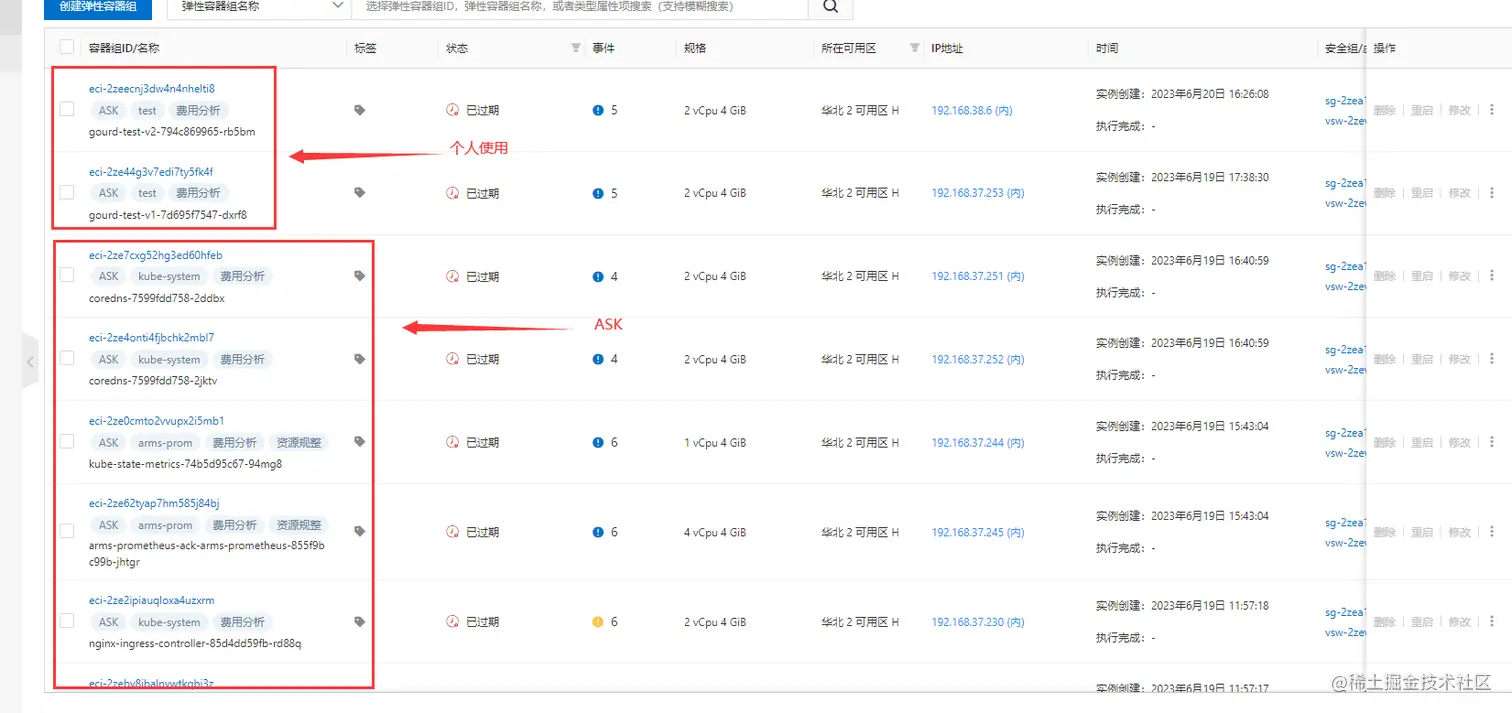Click 费用分析 tag in nginx-ingress-controller row
This screenshot has height=713, width=1512.
(242, 622)
